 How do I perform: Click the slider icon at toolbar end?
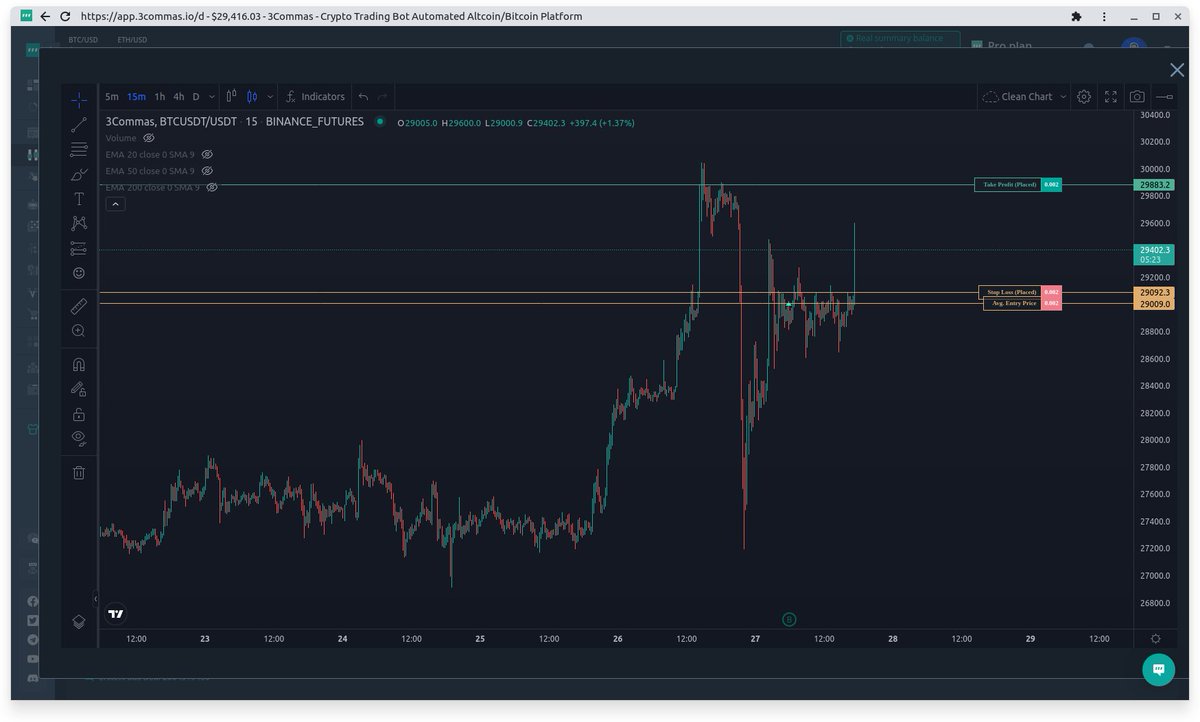(1164, 97)
